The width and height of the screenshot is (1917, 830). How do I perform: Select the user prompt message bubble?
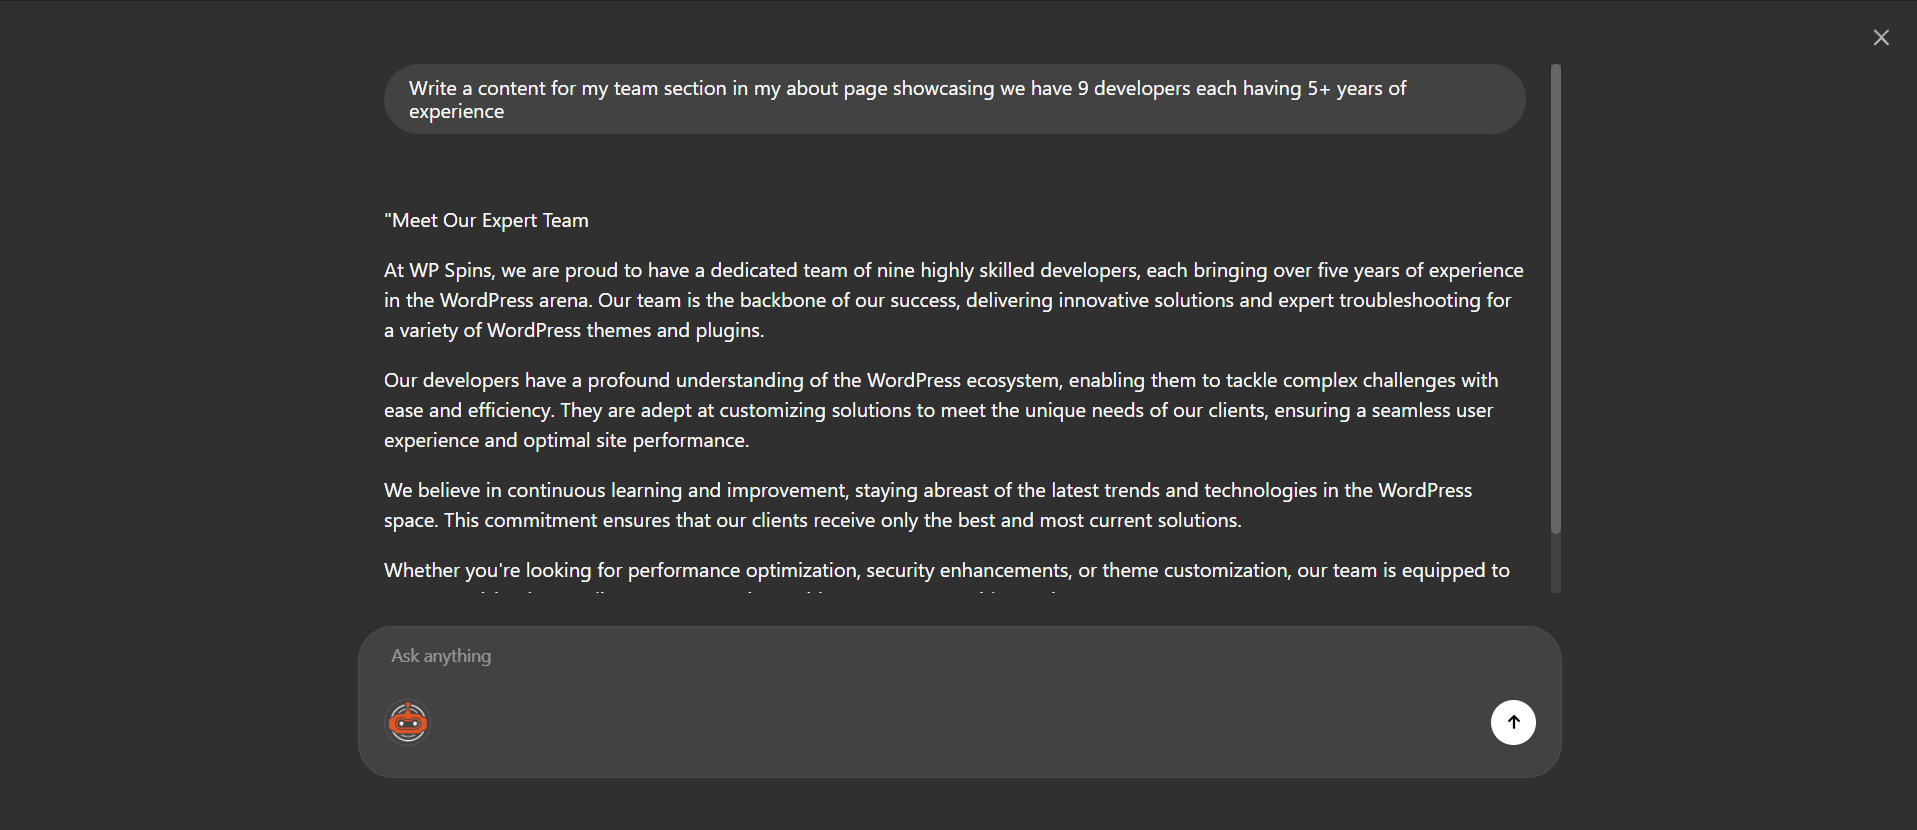tap(954, 99)
